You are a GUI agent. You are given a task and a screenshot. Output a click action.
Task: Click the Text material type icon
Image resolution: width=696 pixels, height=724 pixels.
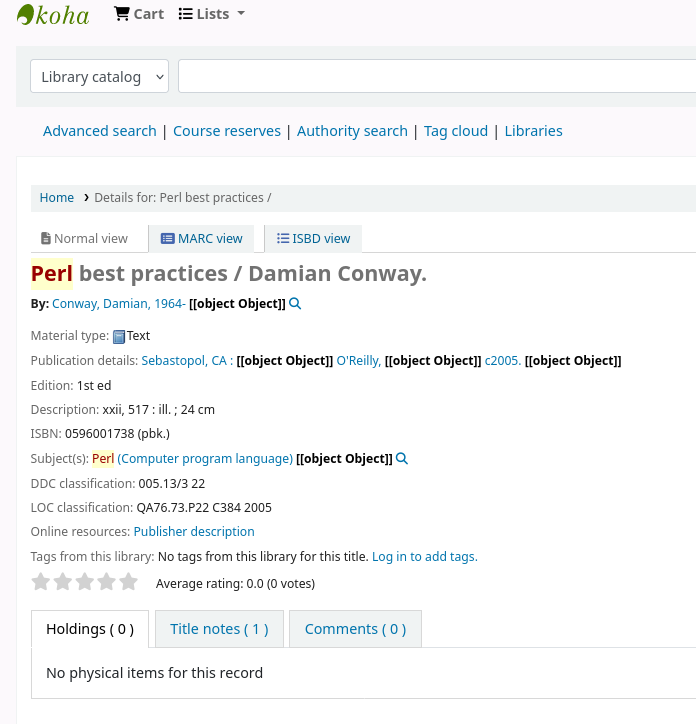[119, 337]
